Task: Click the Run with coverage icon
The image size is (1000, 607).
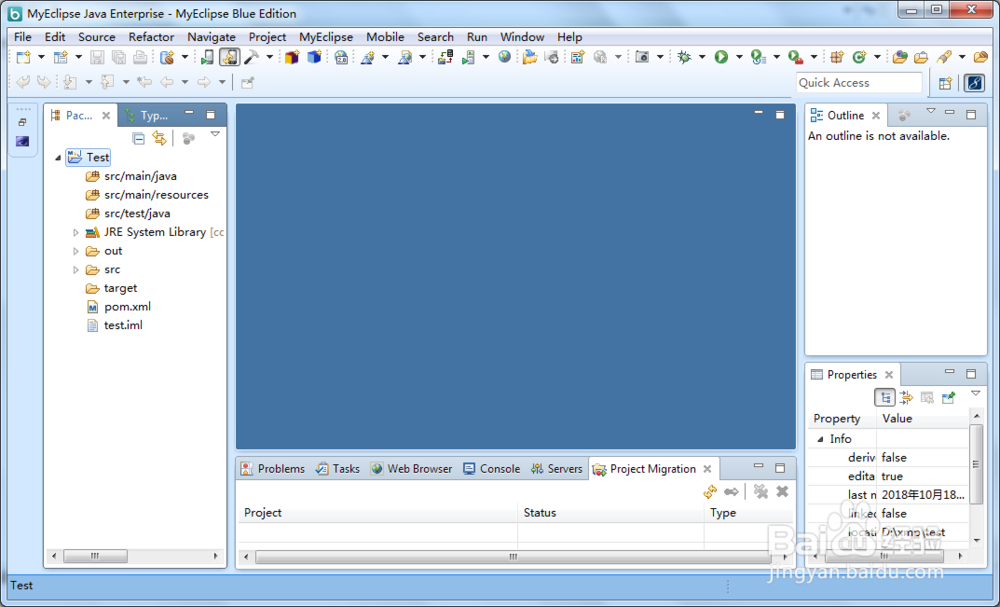Action: (758, 57)
